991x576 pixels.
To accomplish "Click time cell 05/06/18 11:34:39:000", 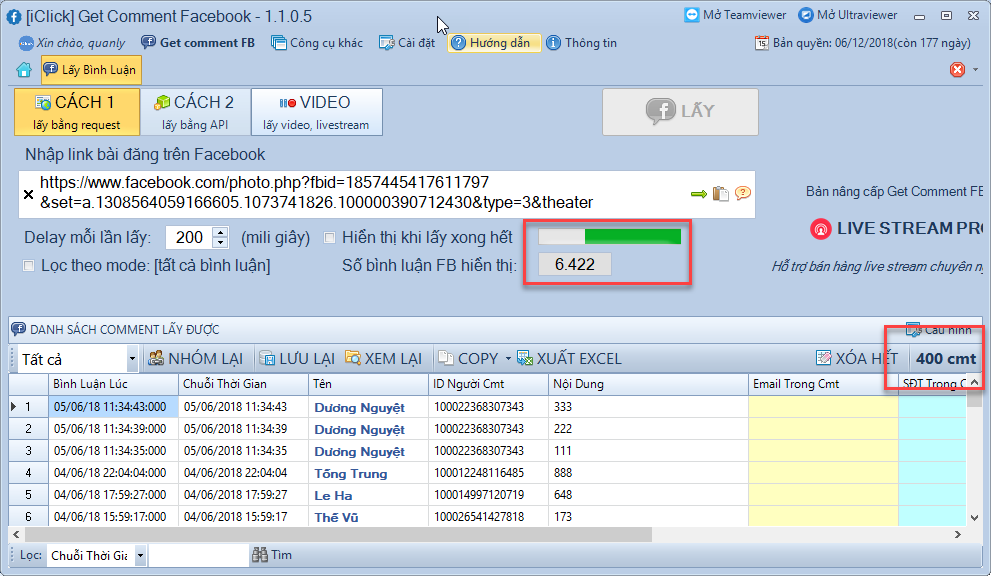I will [x=114, y=429].
